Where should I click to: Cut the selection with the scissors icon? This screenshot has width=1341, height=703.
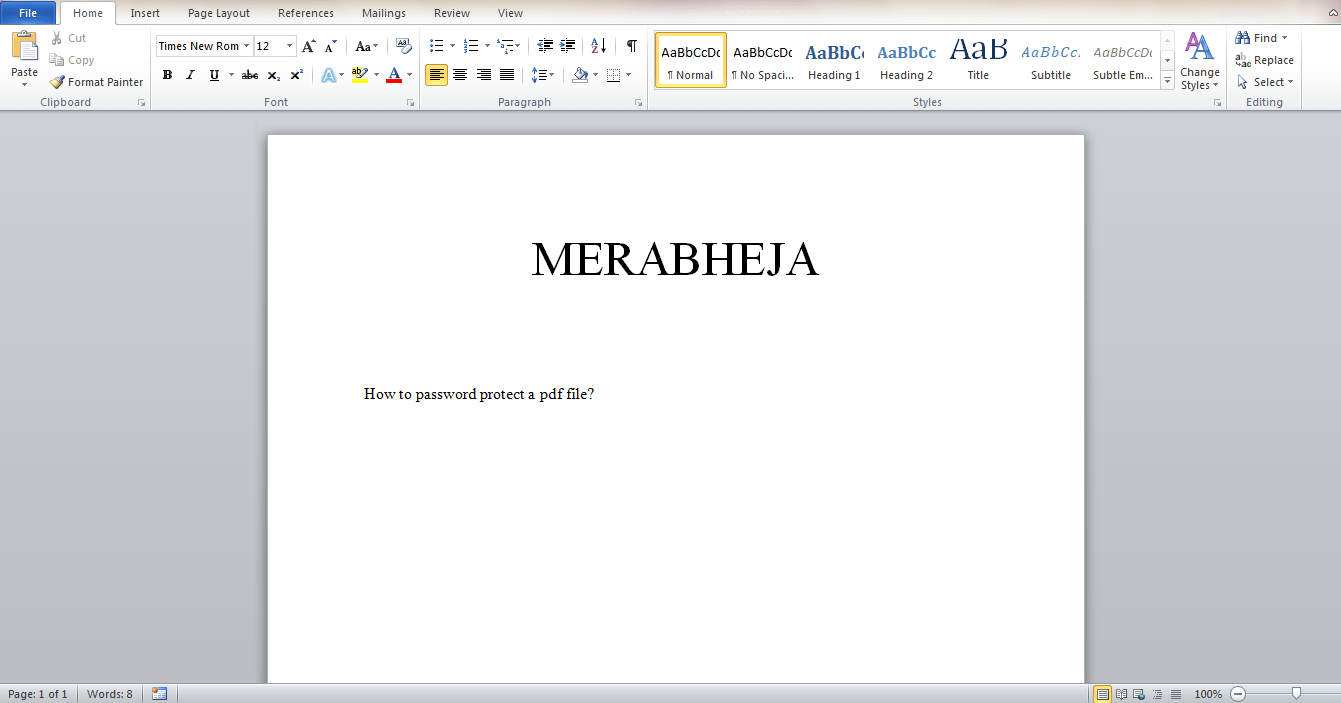point(56,38)
